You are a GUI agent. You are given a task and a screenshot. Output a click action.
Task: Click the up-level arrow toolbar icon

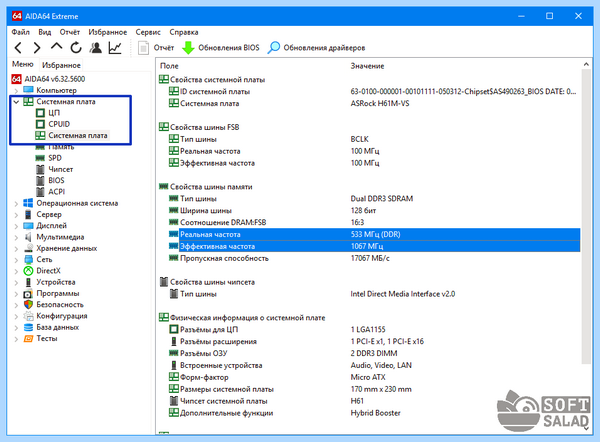coord(56,47)
